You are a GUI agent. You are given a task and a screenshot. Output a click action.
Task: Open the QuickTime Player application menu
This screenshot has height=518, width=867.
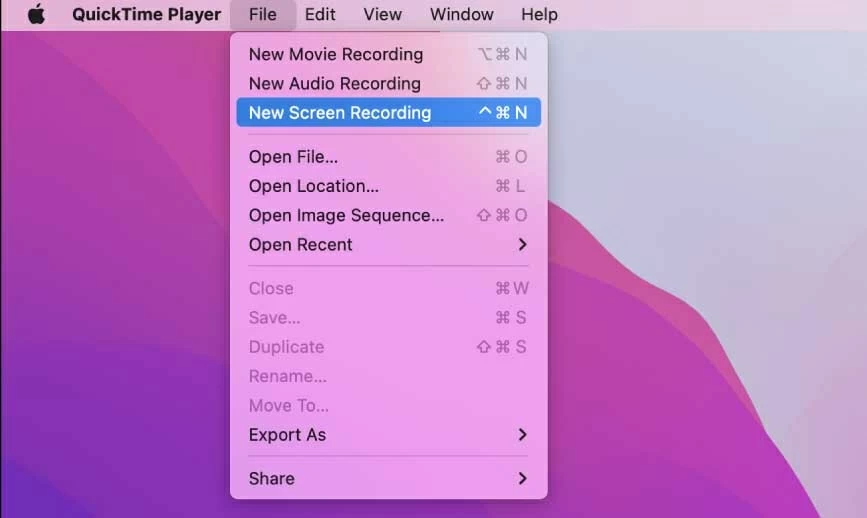[147, 14]
